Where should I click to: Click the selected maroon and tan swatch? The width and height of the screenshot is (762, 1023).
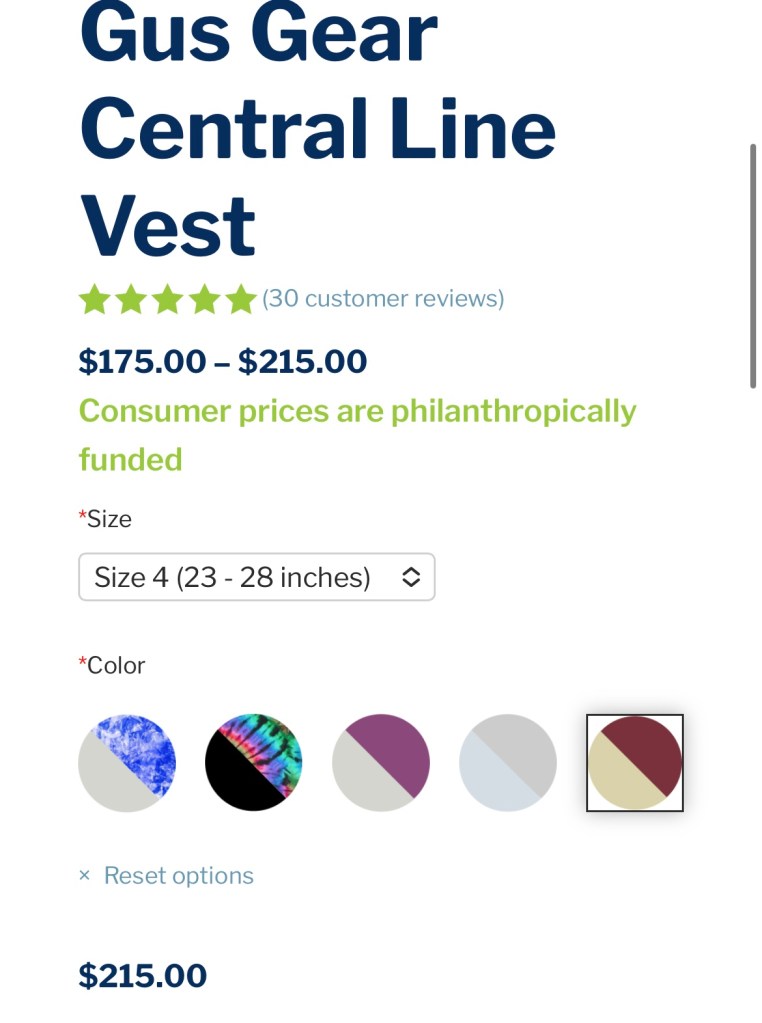pyautogui.click(x=635, y=763)
